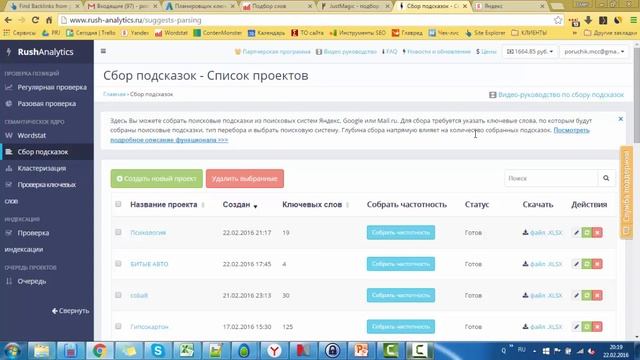640x360 pixels.
Task: Select the Психология project checkbox
Action: point(118,232)
